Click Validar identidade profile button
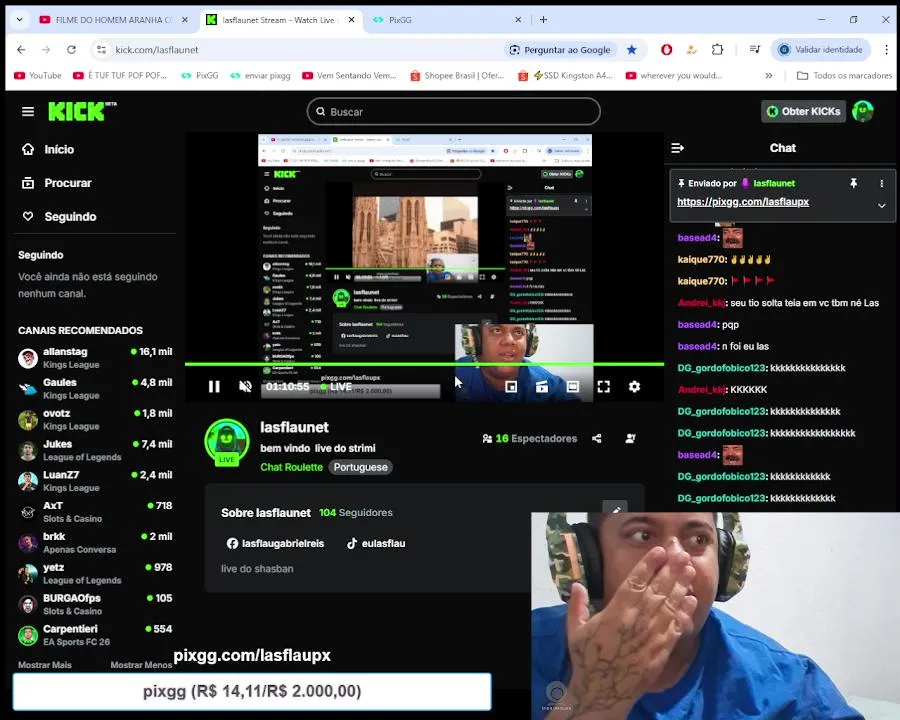 (x=821, y=50)
